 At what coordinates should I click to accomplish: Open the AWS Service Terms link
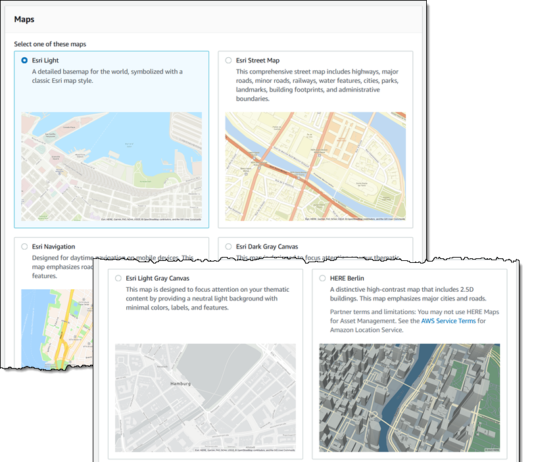[x=448, y=321]
